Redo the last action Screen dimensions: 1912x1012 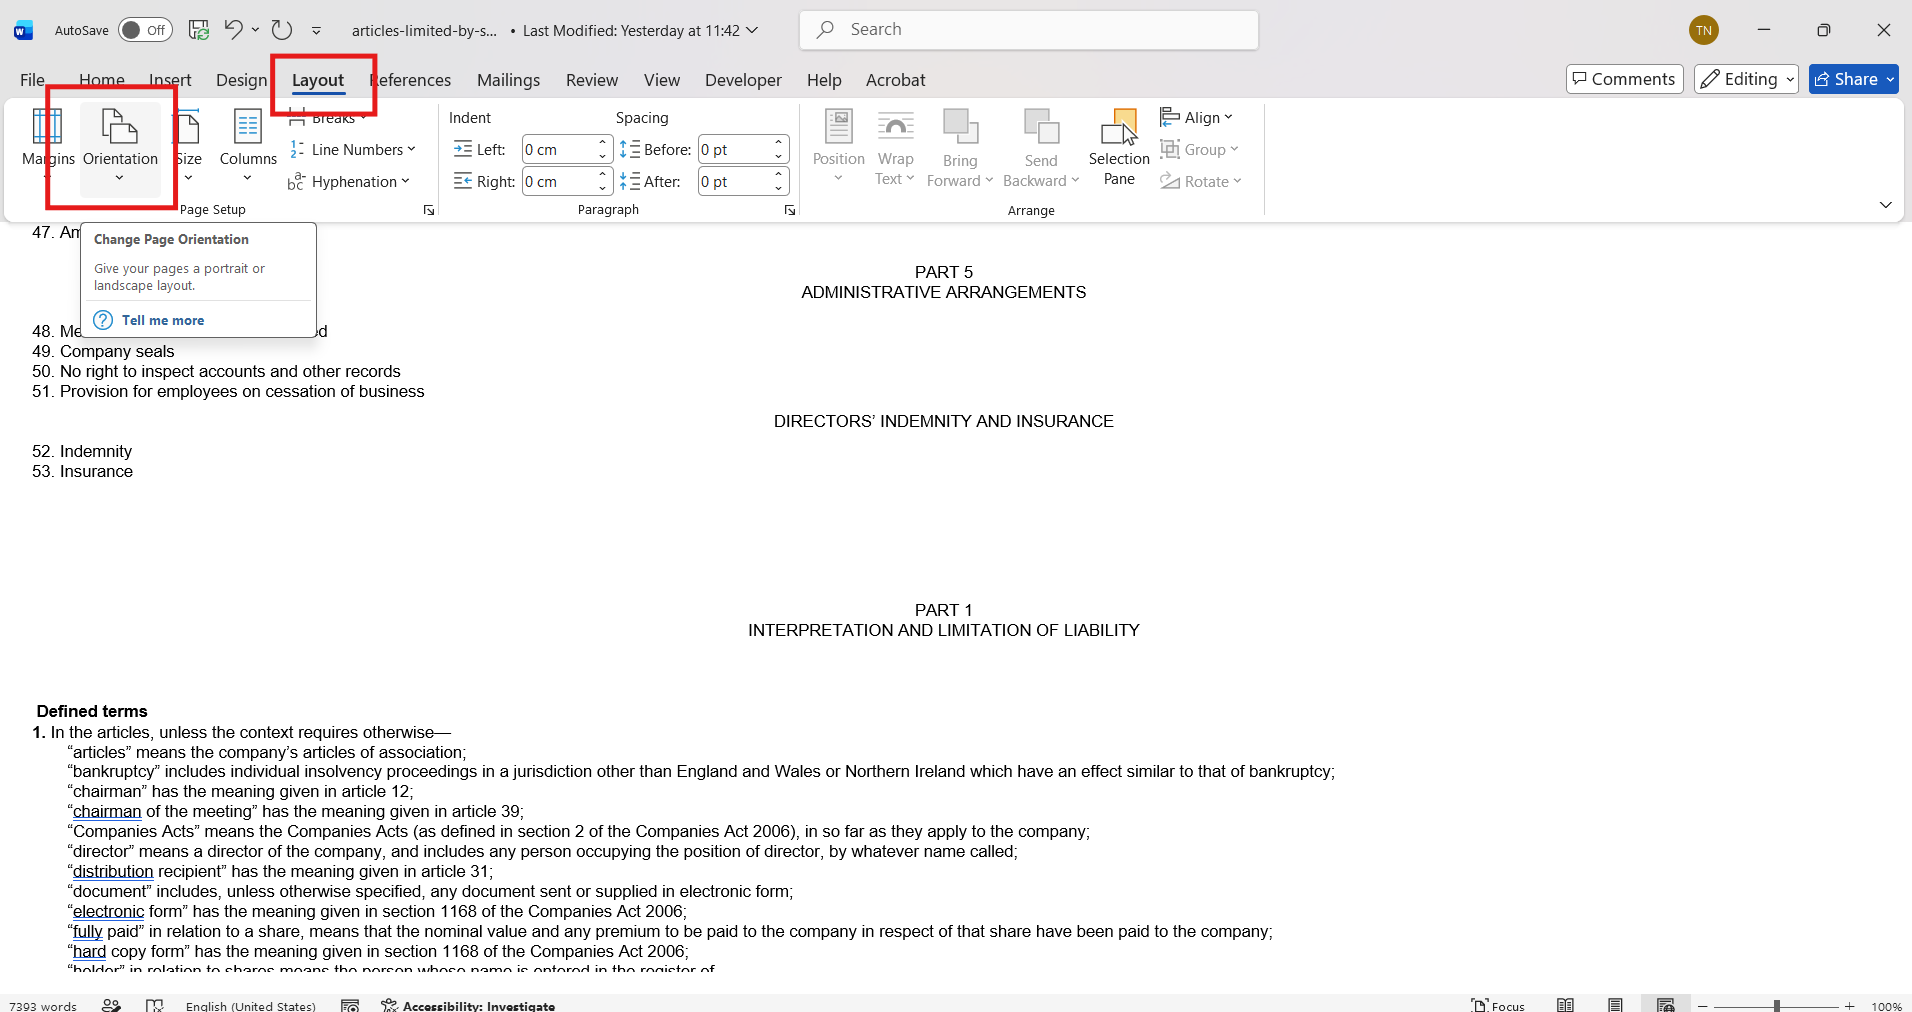(x=282, y=30)
